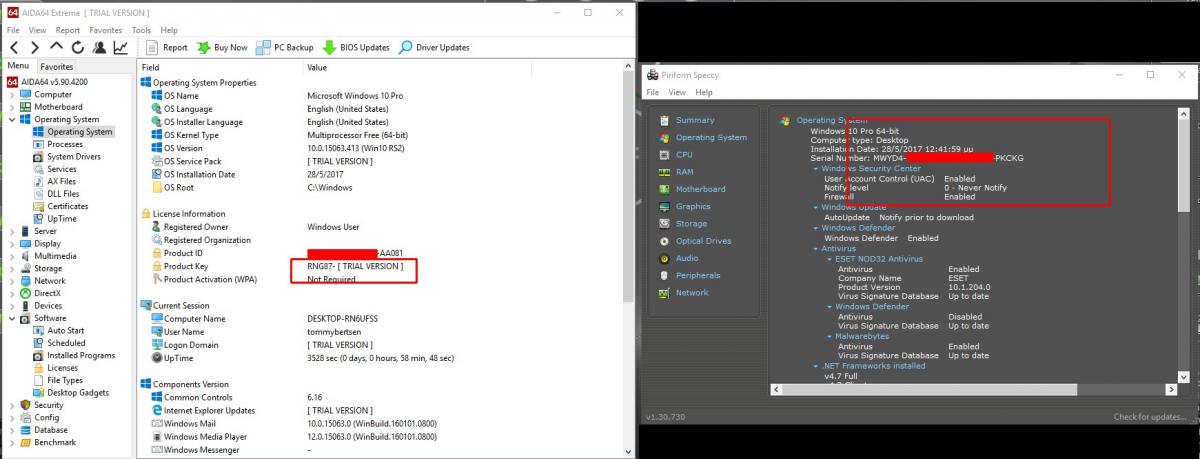Collapse the Software tree node
This screenshot has width=1200, height=459.
tap(12, 318)
